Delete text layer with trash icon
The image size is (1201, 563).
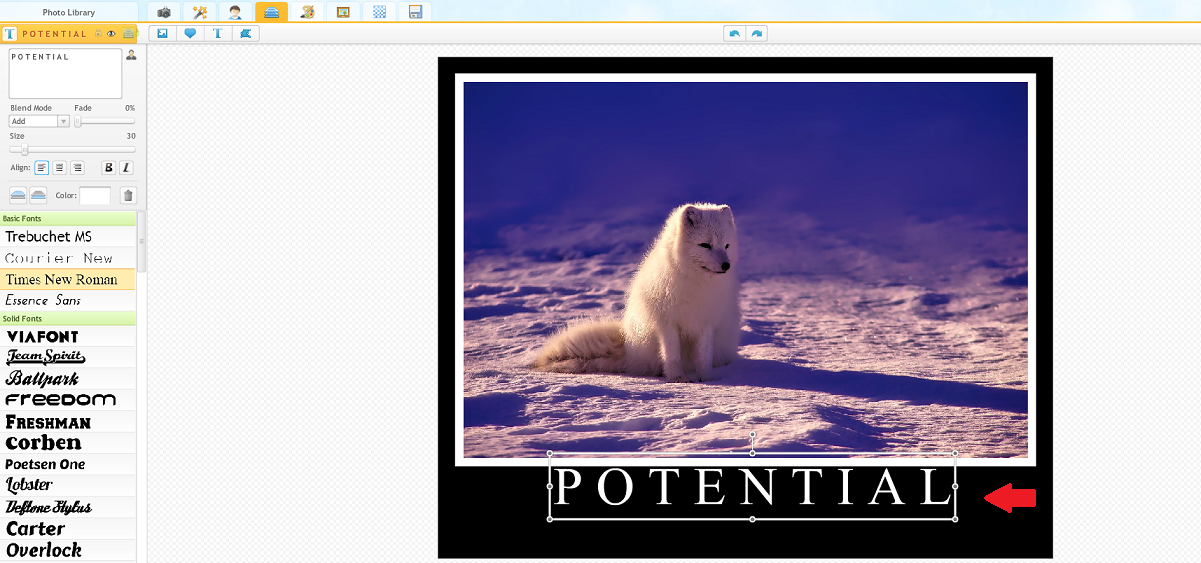[x=128, y=195]
